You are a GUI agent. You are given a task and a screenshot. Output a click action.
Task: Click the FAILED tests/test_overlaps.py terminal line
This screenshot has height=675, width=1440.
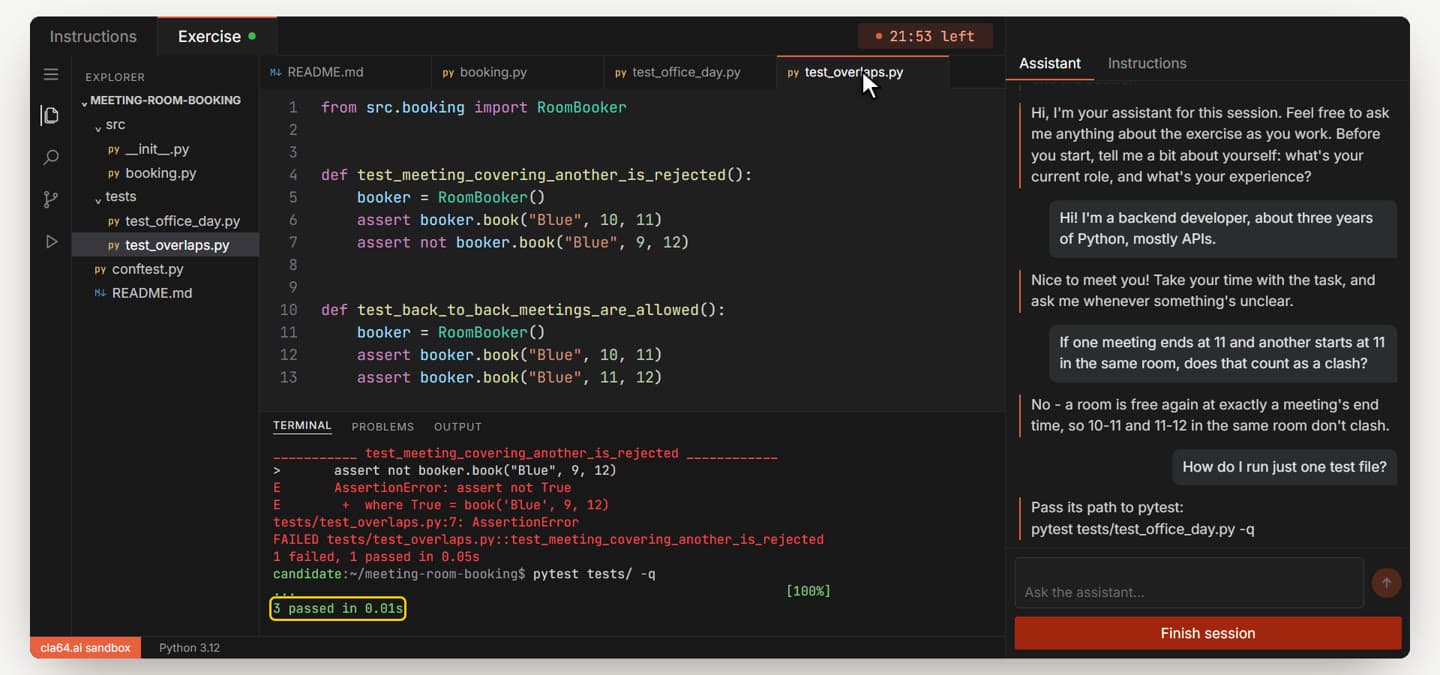[x=548, y=539]
